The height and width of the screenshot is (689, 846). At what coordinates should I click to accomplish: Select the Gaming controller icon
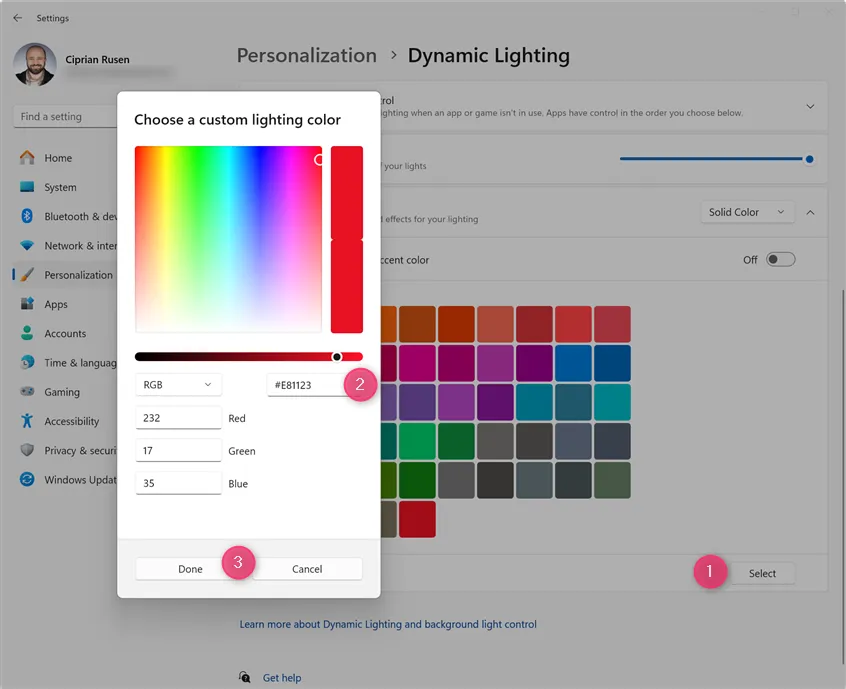(27, 392)
